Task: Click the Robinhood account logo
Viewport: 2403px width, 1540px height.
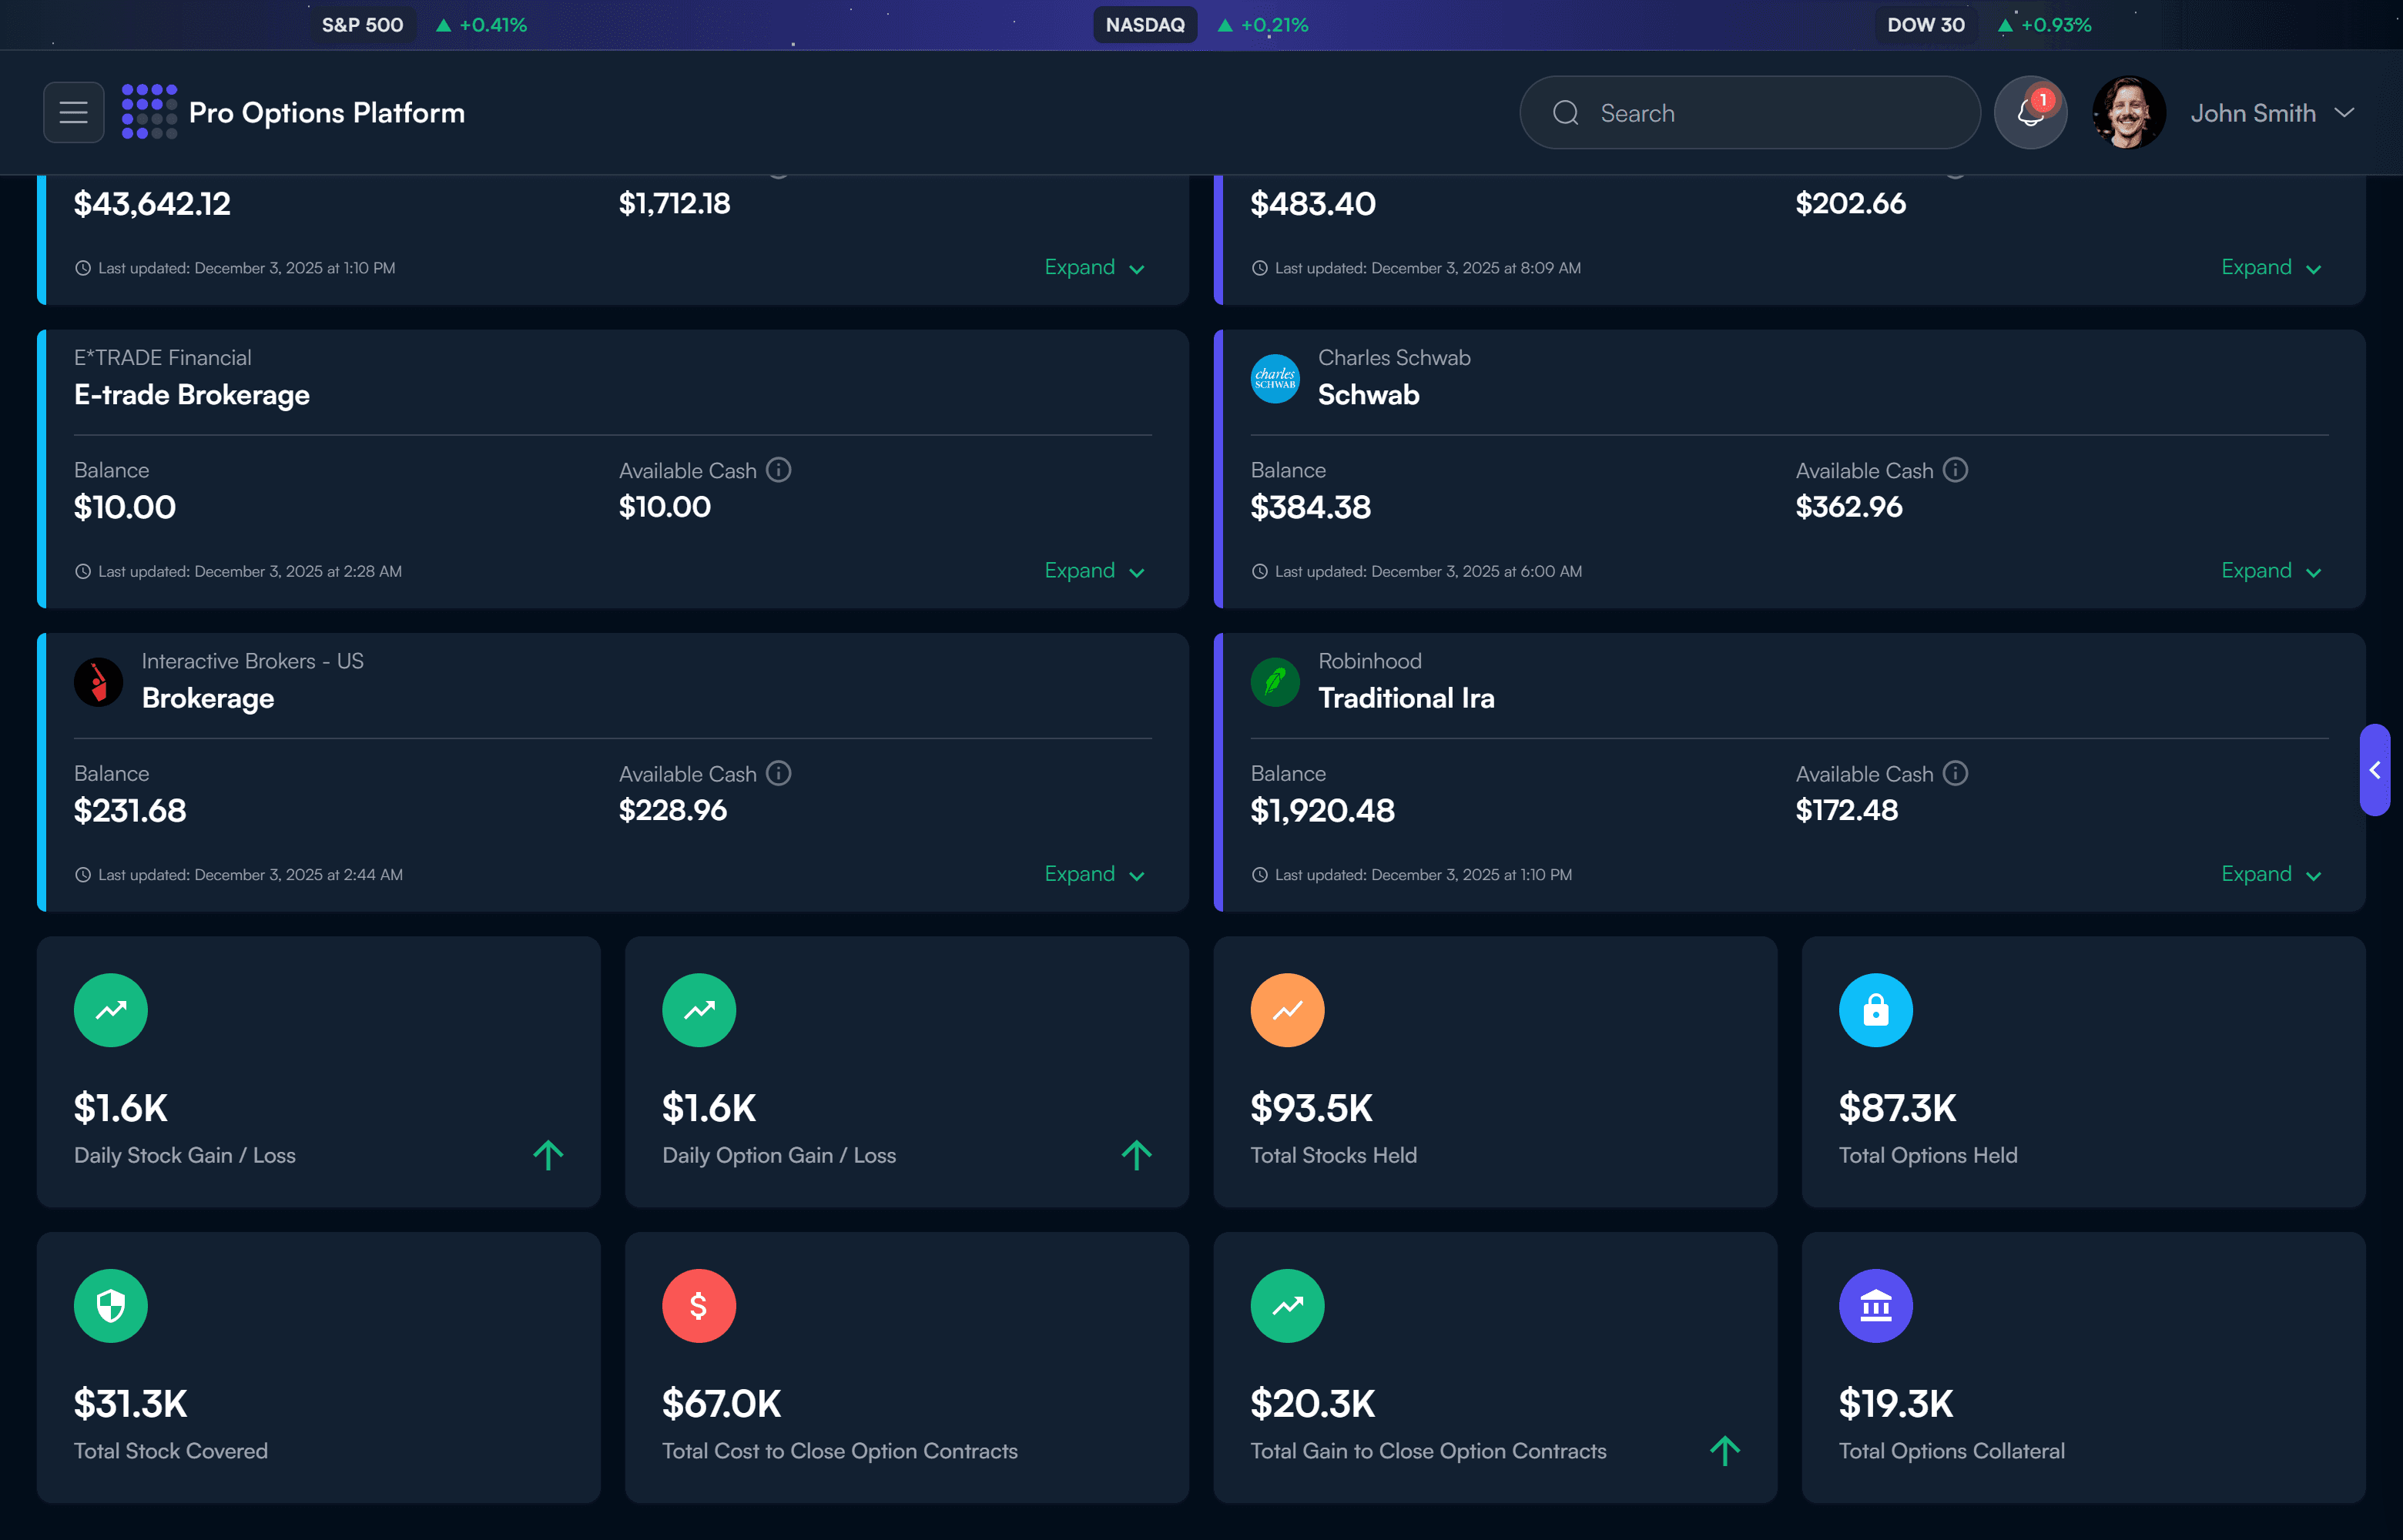Action: (1275, 682)
